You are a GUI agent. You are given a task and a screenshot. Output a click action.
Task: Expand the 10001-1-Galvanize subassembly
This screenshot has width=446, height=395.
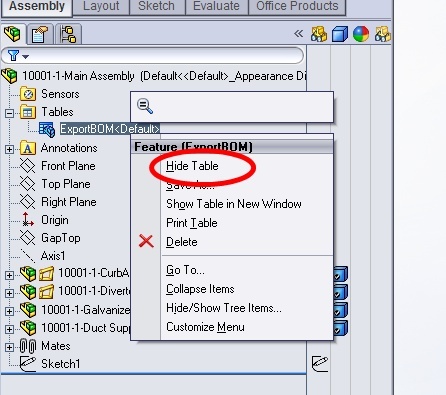9,311
